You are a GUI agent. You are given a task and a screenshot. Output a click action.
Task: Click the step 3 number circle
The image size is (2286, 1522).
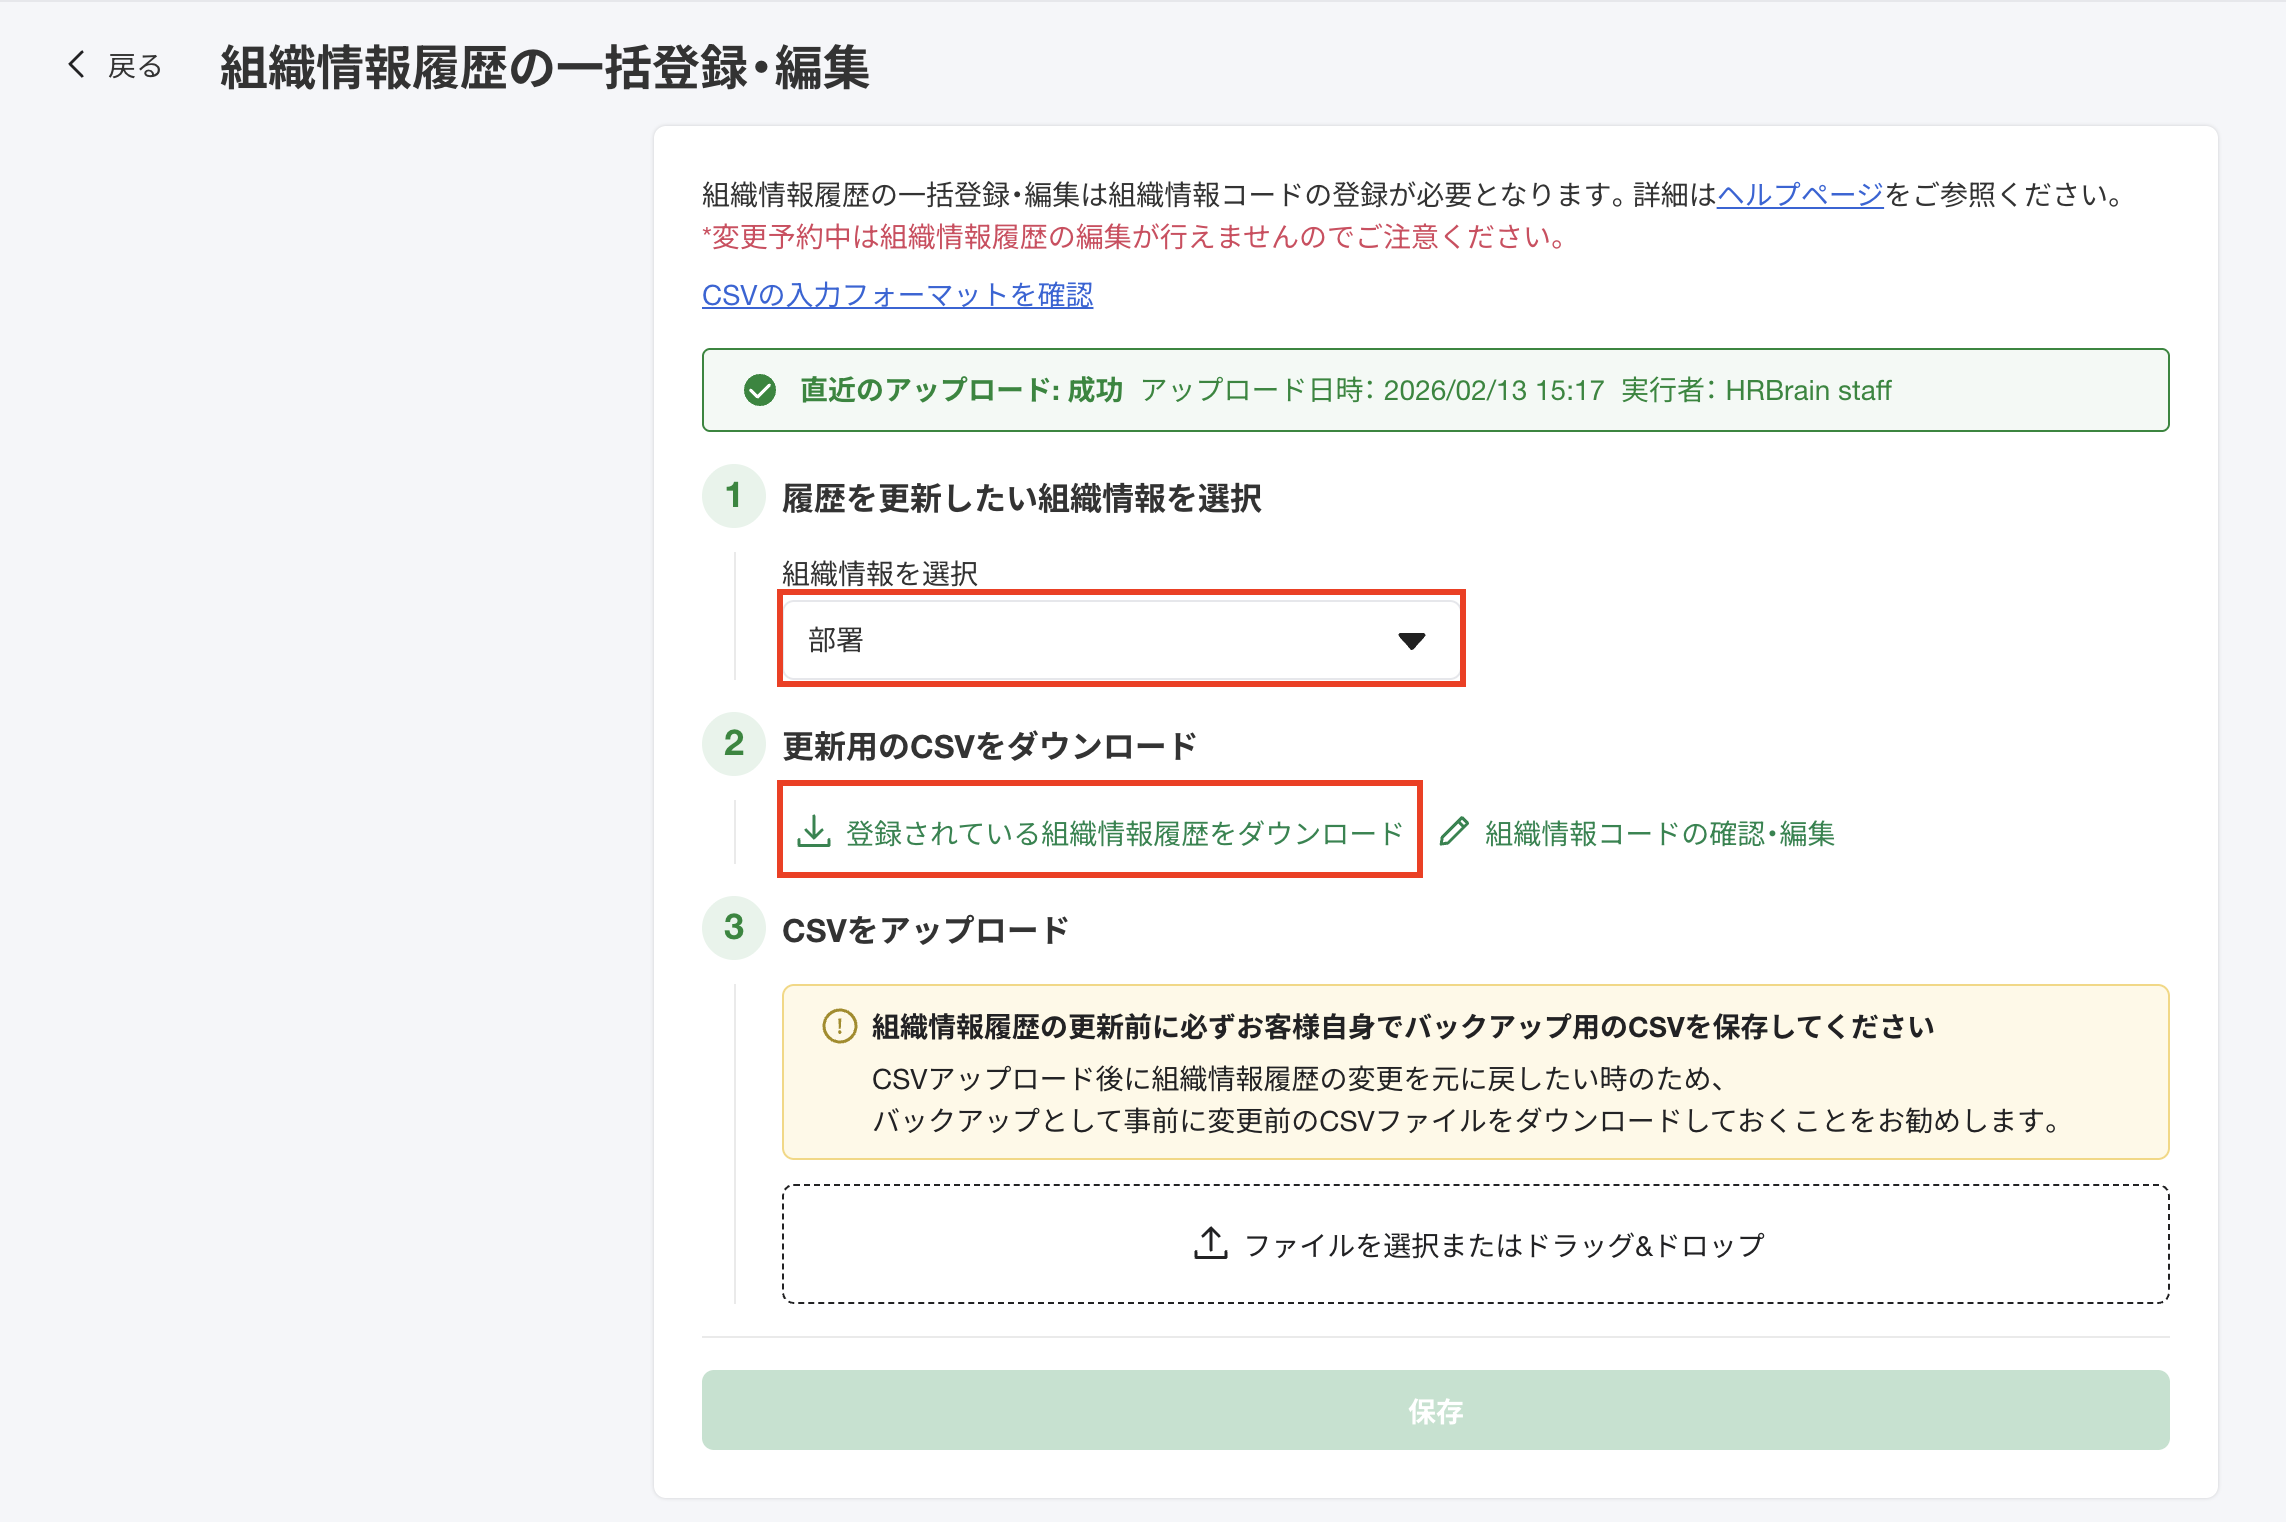tap(734, 928)
